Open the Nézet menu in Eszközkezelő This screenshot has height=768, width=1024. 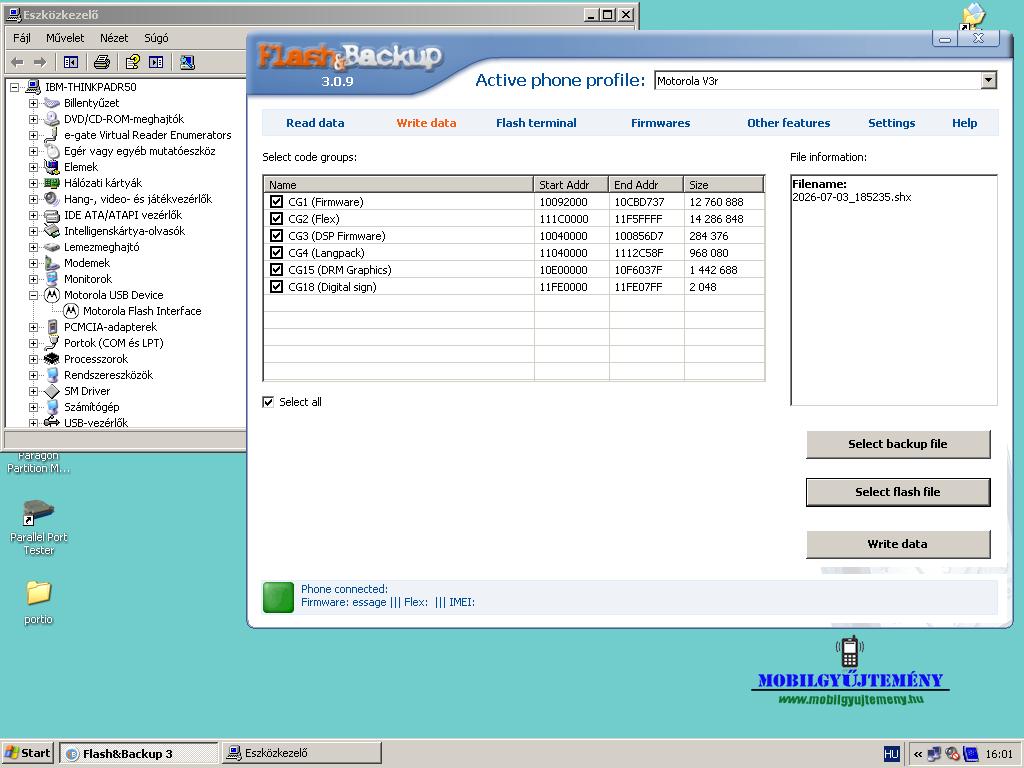coord(114,38)
